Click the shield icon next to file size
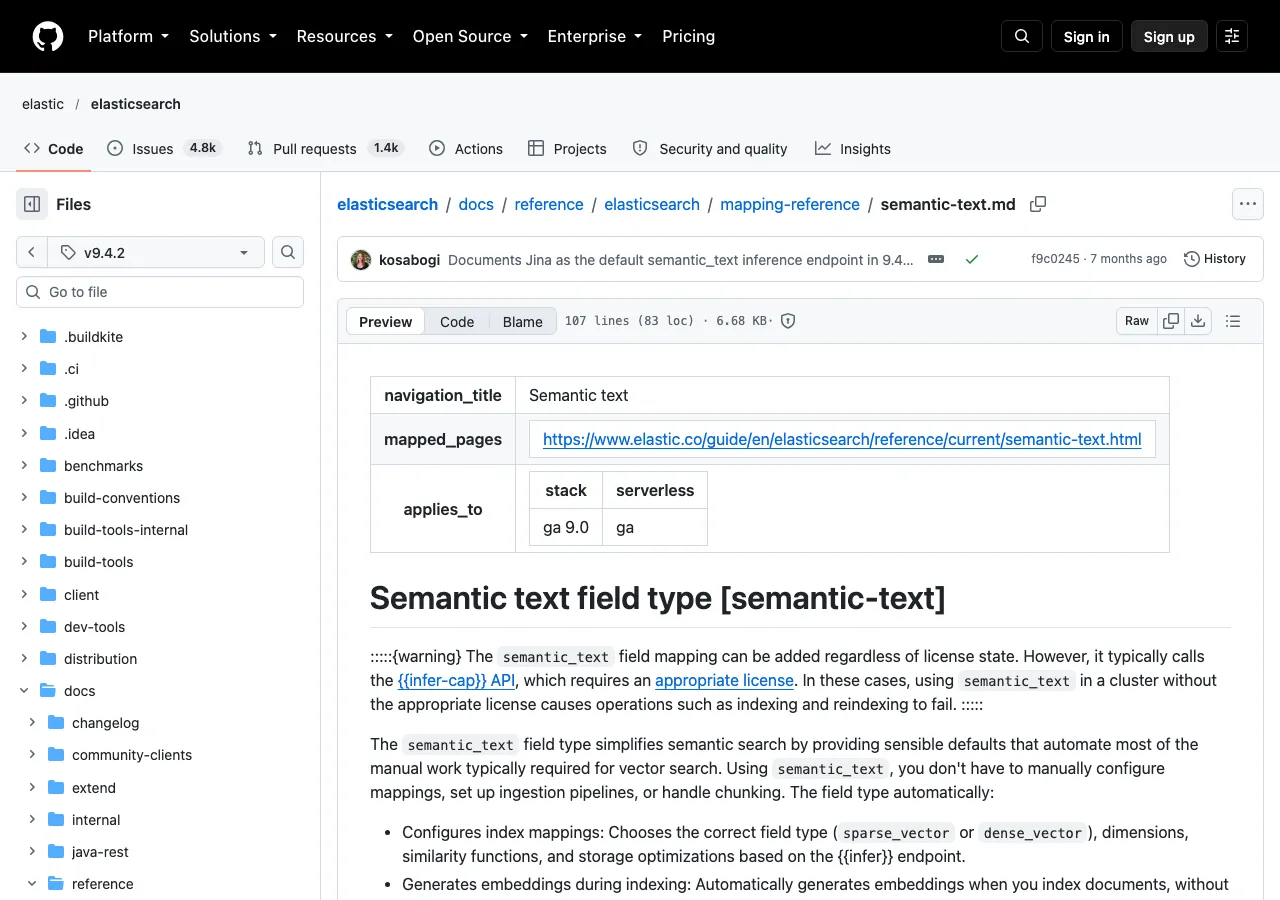The height and width of the screenshot is (900, 1280). [788, 321]
